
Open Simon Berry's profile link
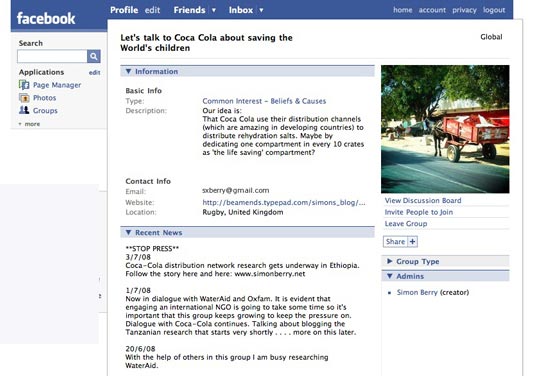[417, 292]
